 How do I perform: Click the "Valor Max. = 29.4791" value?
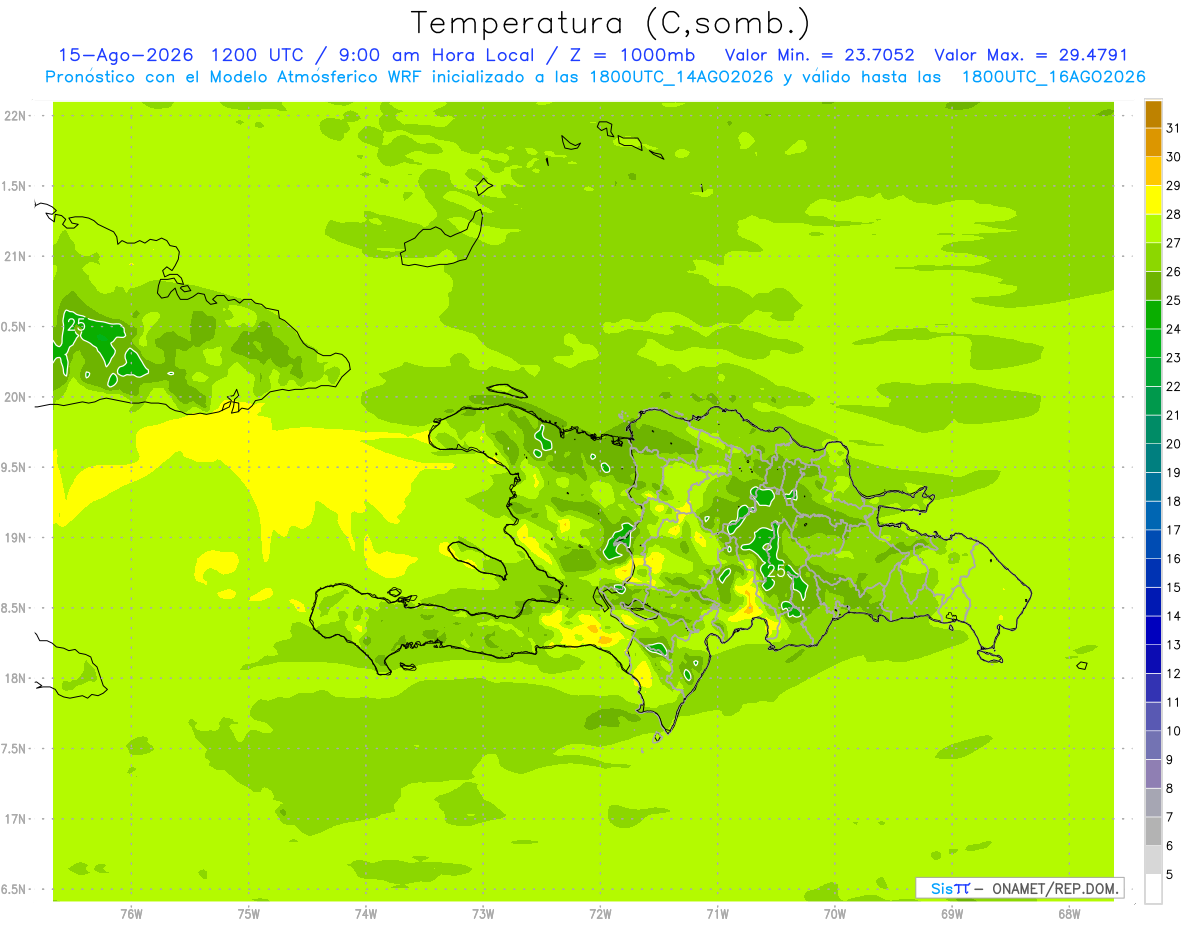coord(1031,56)
